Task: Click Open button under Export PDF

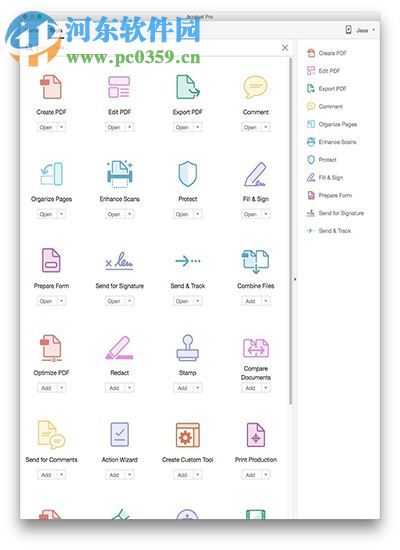Action: pyautogui.click(x=182, y=127)
